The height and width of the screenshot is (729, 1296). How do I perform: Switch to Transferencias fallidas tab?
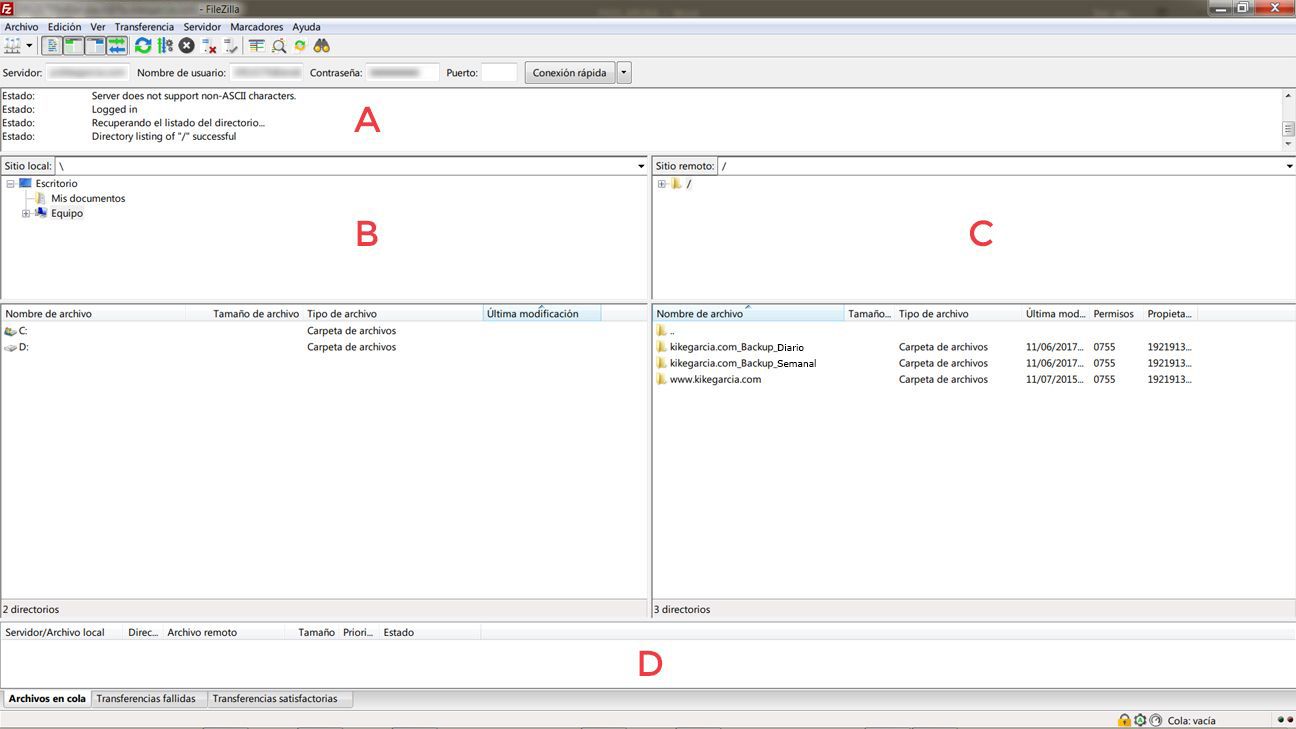tap(148, 699)
